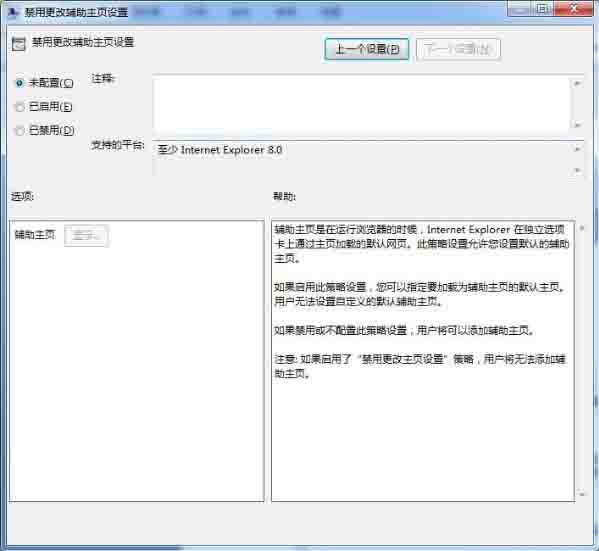The height and width of the screenshot is (551, 599).
Task: Click help paragraph starting 如果禁用或不配置
Action: tap(404, 330)
